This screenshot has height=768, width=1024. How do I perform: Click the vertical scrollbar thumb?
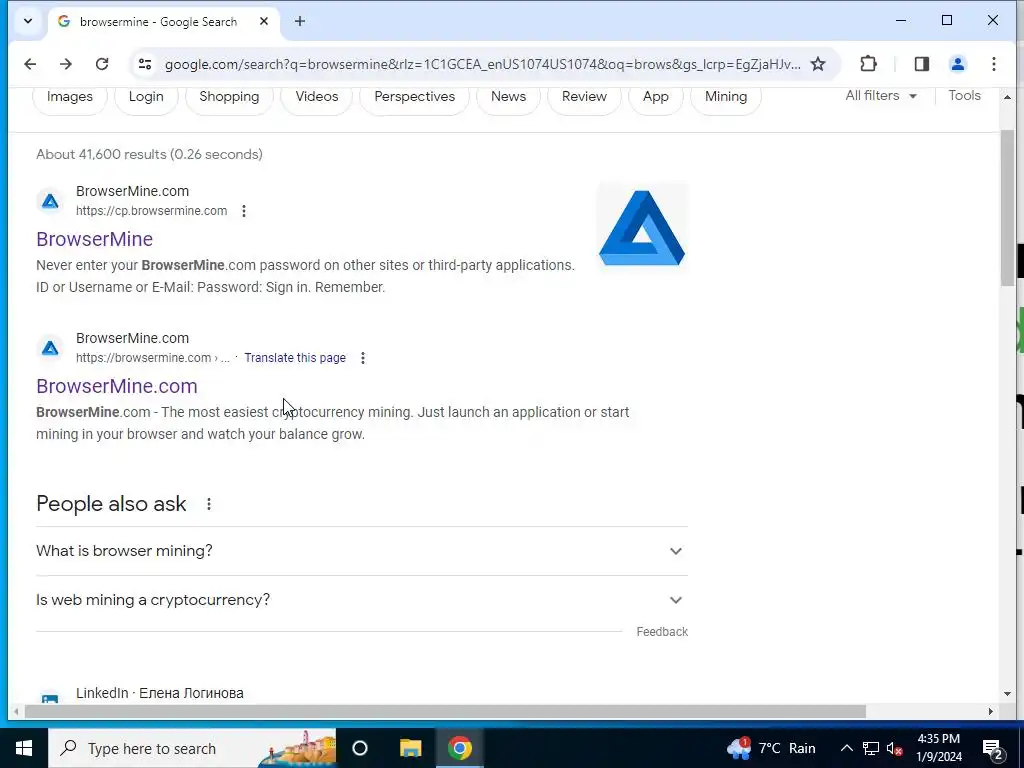coord(1007,208)
